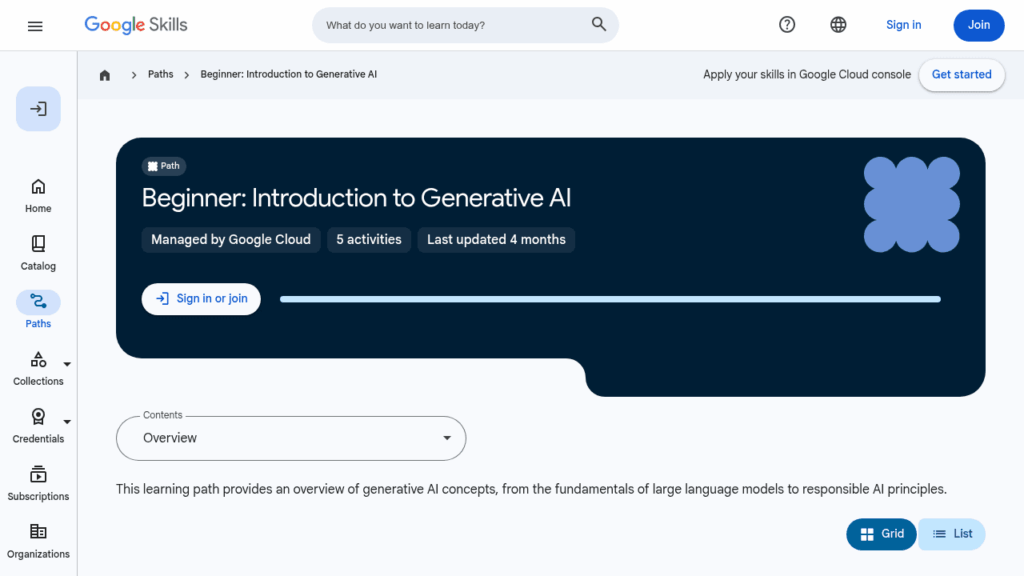Click the Path badge icon

click(153, 166)
